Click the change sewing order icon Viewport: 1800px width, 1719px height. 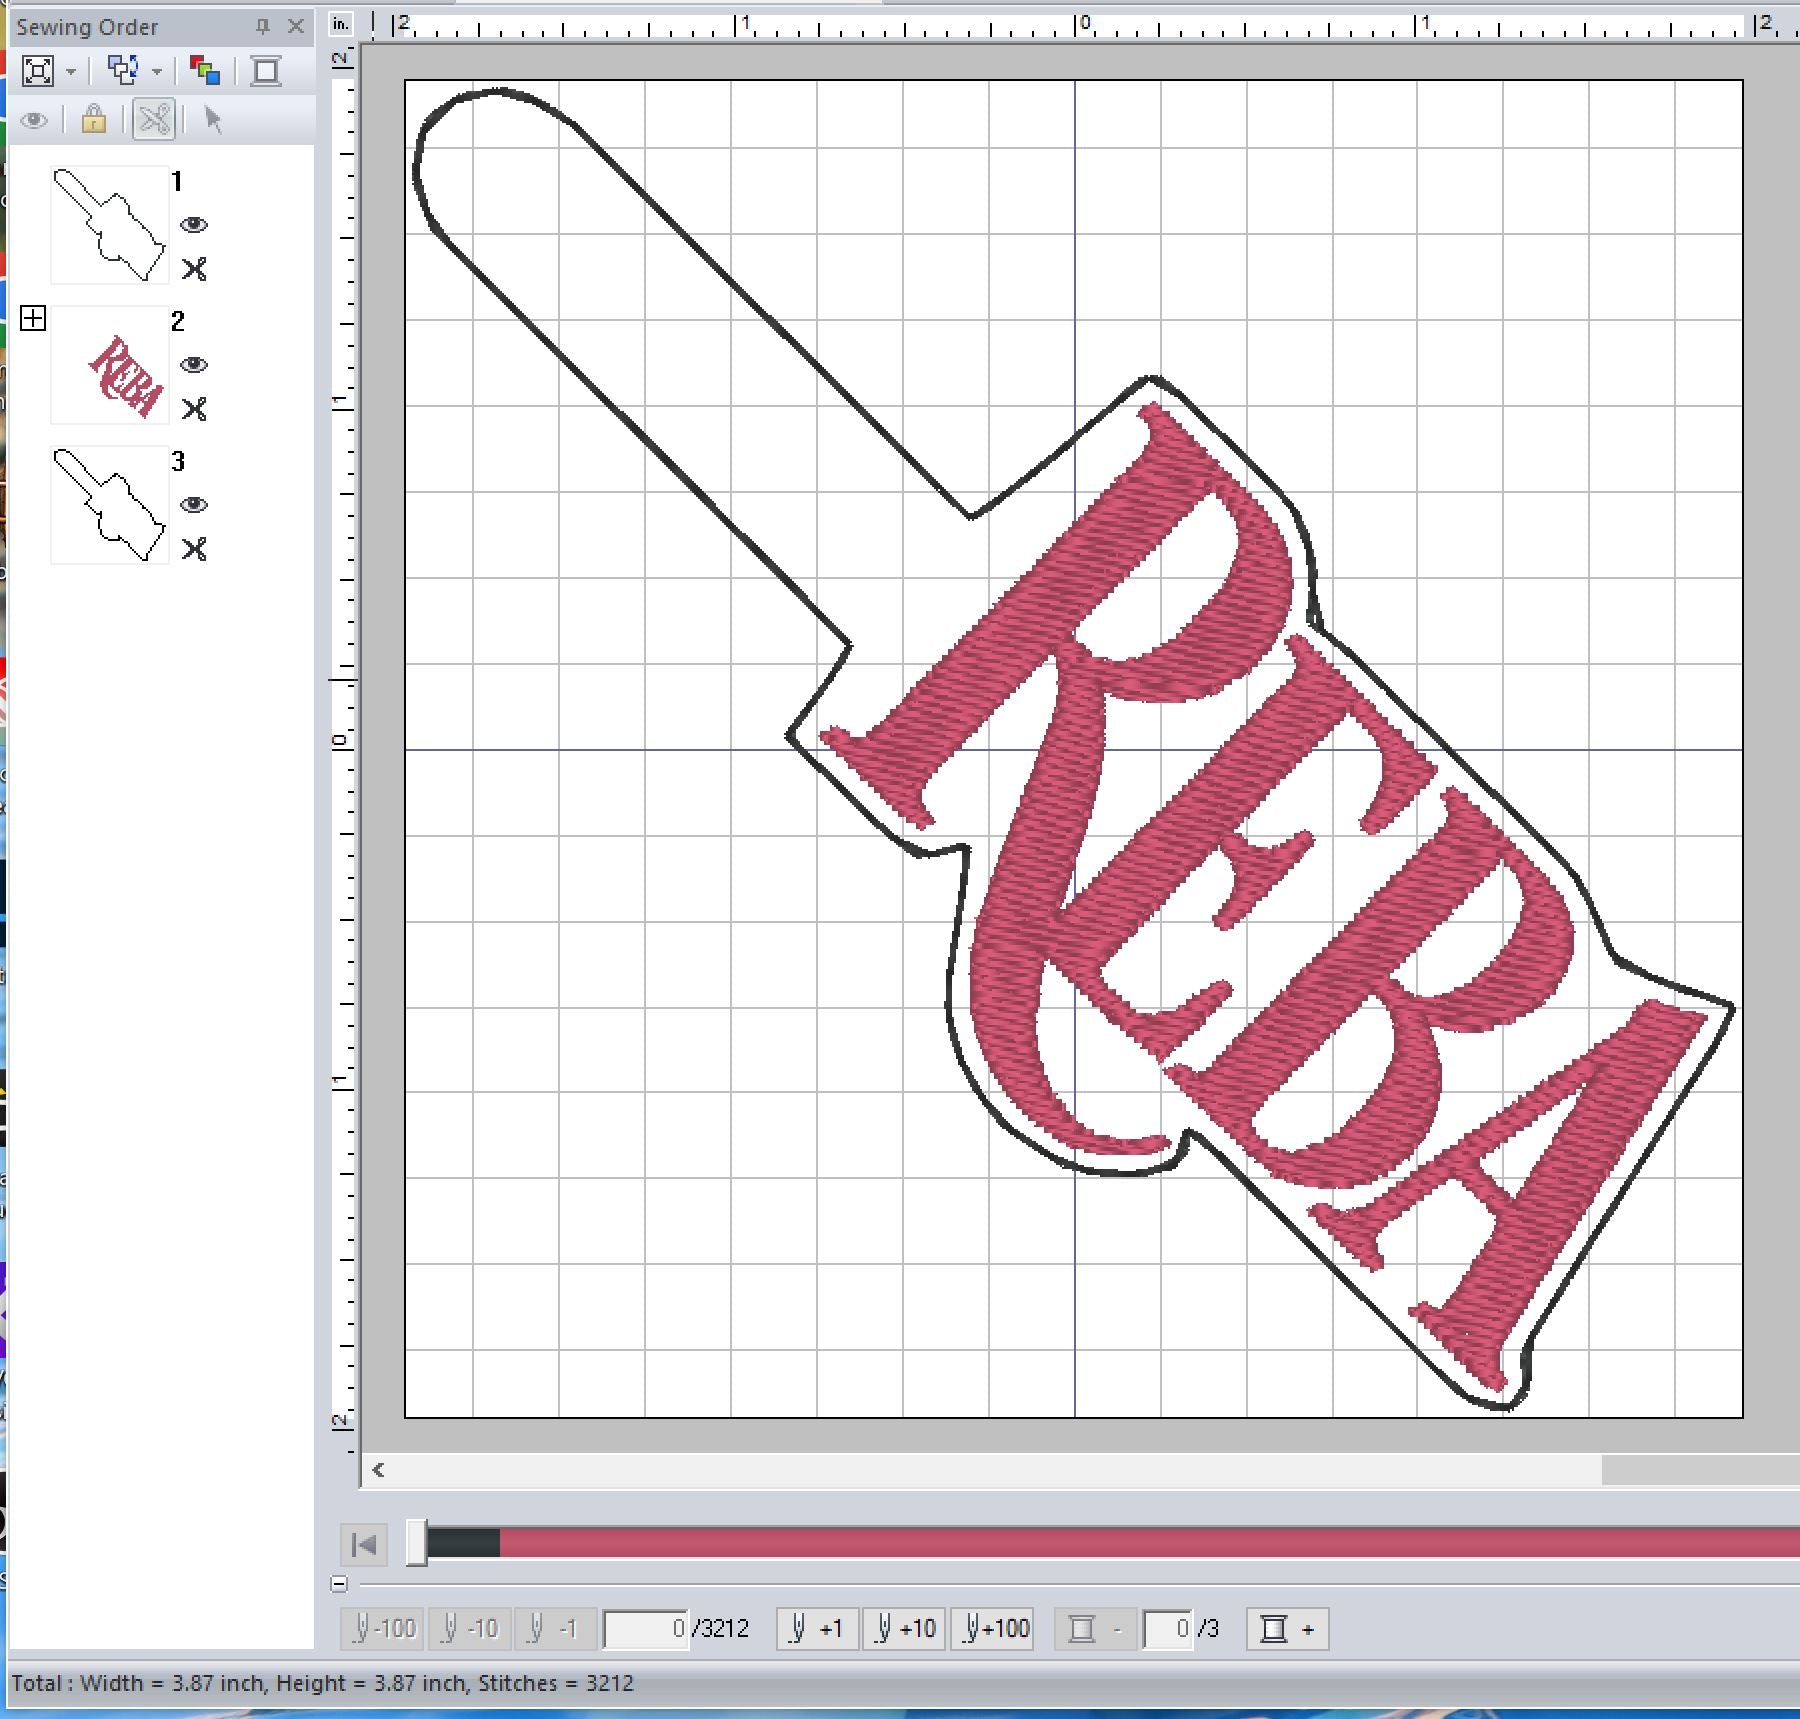coord(123,71)
